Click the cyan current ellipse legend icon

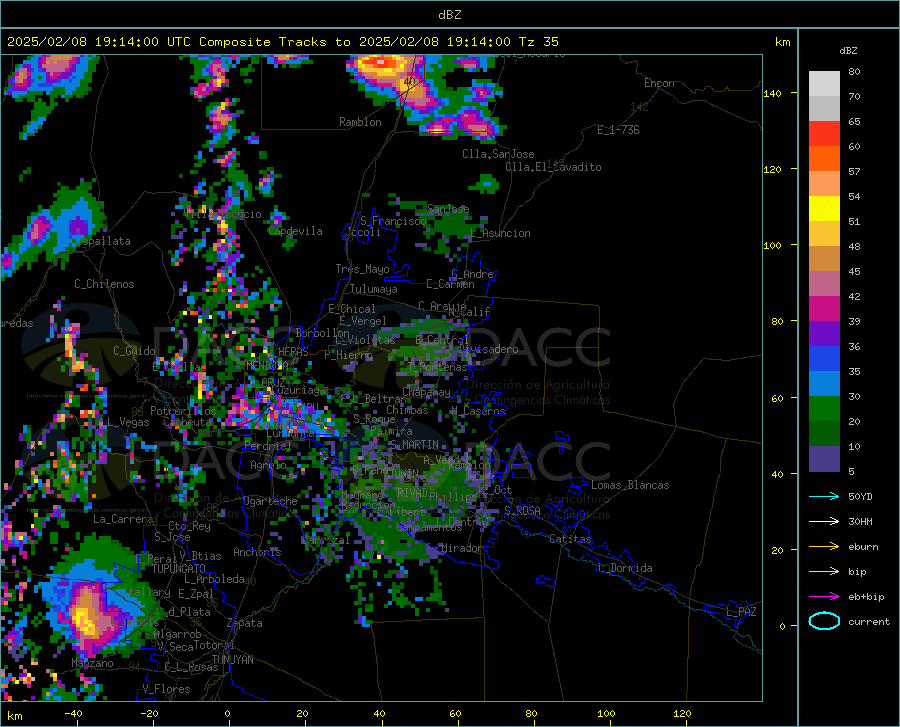(824, 621)
